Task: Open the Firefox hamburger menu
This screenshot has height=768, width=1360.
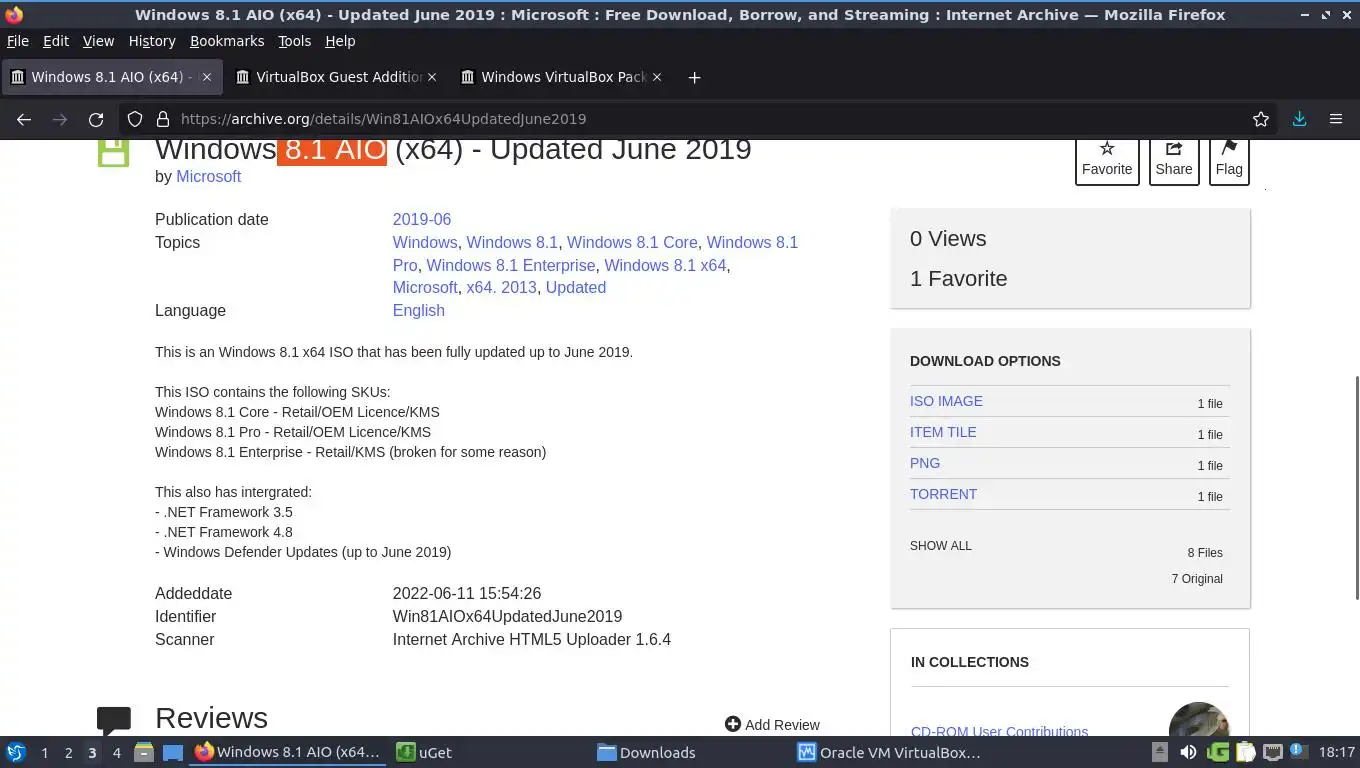Action: (1336, 119)
